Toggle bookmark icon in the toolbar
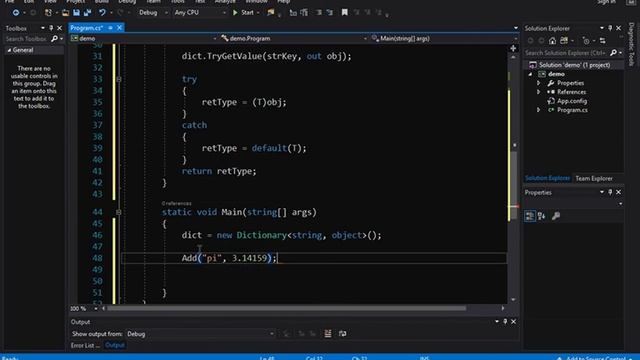640x360 pixels. tap(344, 13)
